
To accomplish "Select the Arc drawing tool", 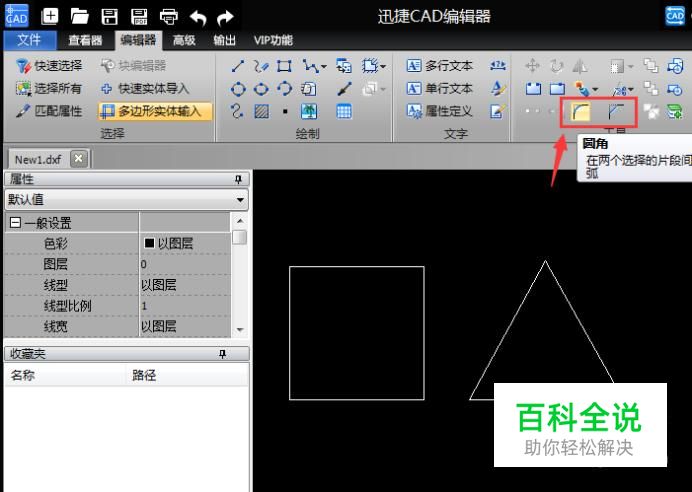I will [x=284, y=89].
